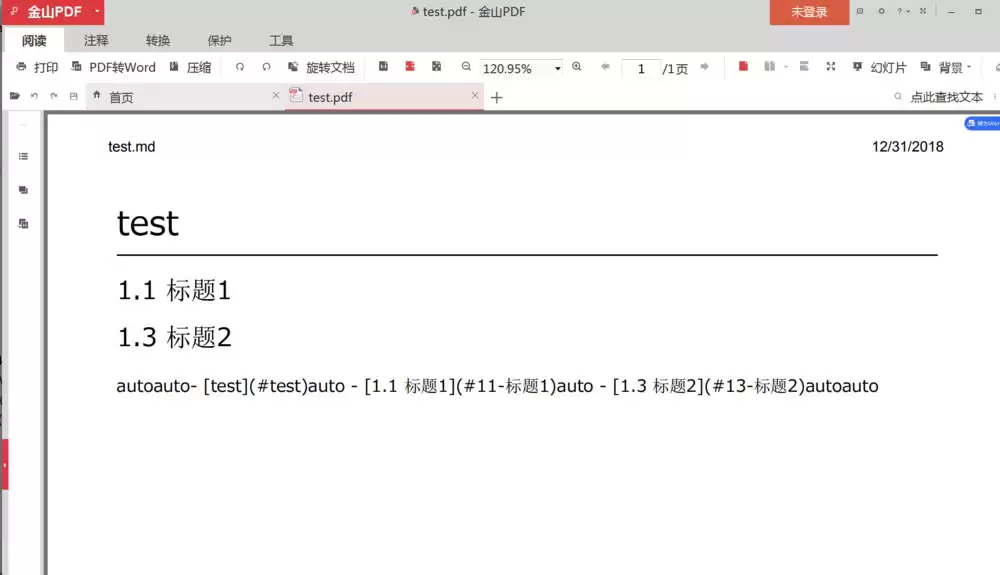This screenshot has height=575, width=1000.
Task: Select fit-page view icon
Action: click(x=436, y=66)
